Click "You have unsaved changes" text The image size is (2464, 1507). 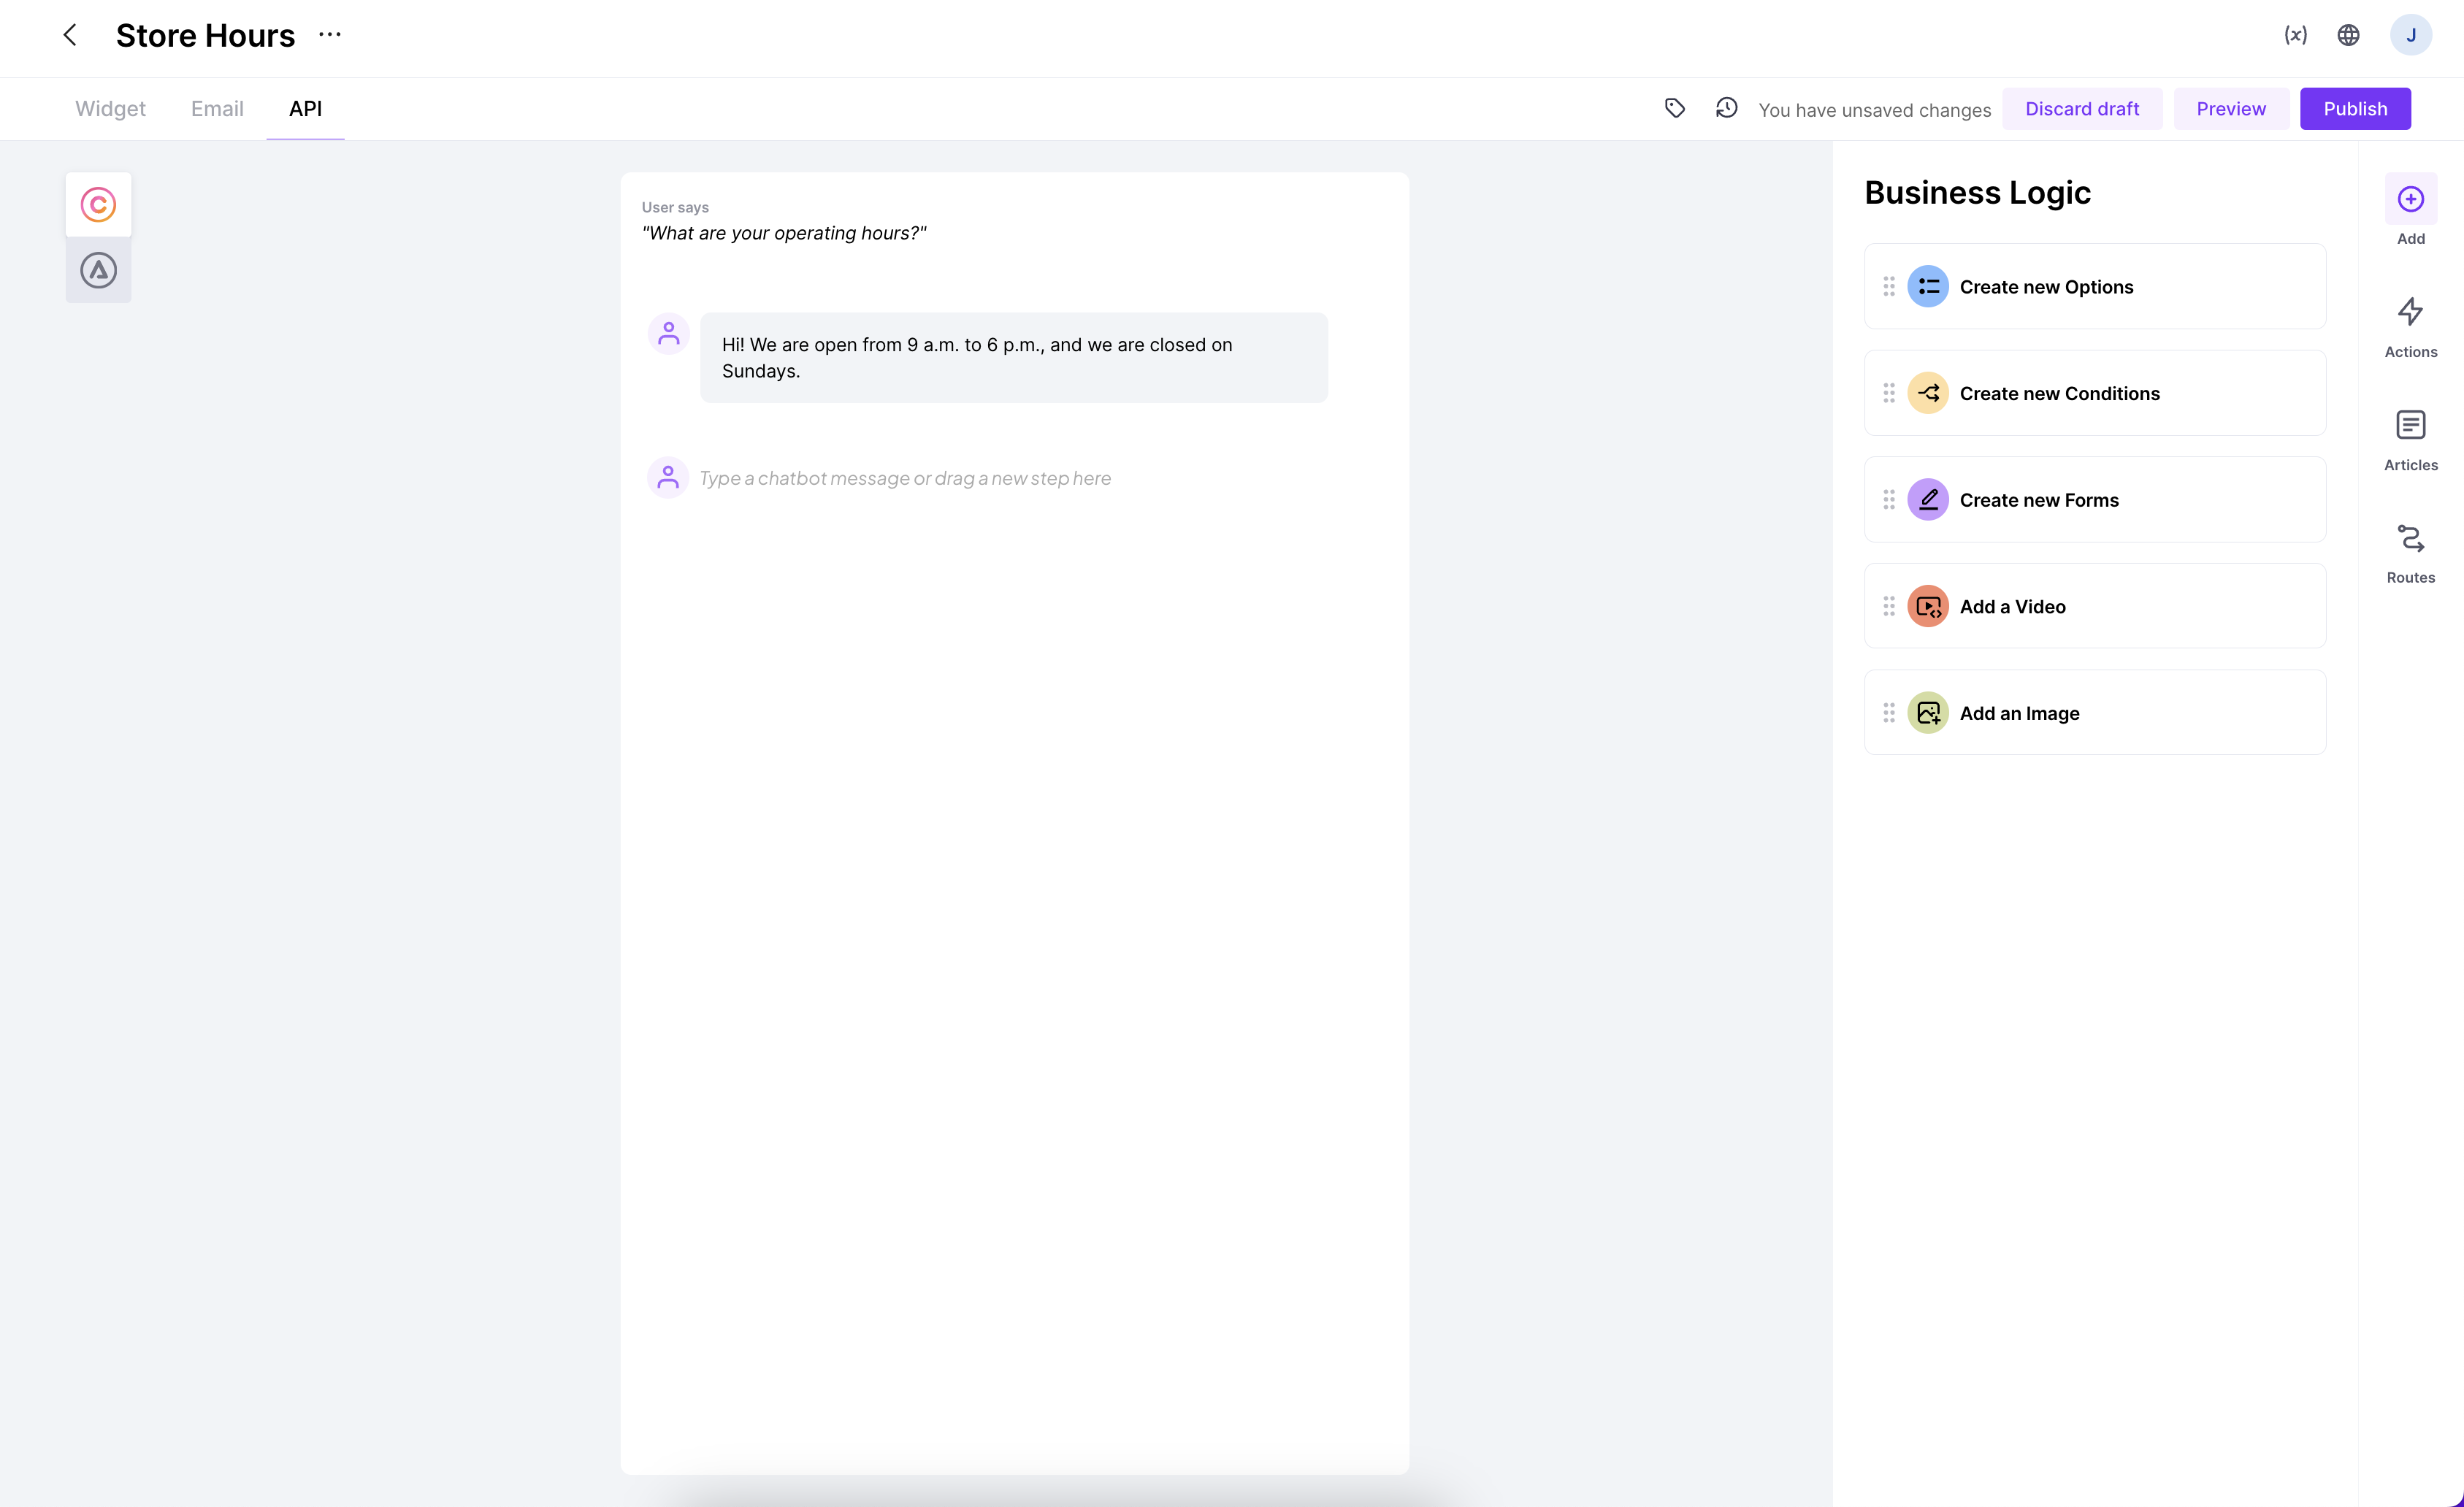[x=1874, y=110]
